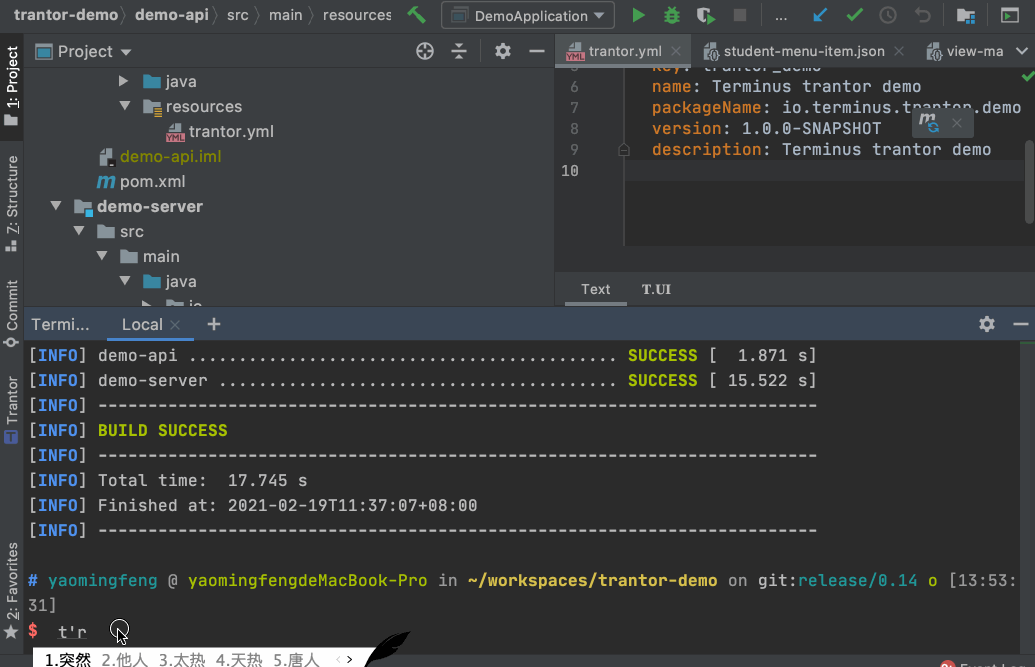Show VCS history clock icon

(x=888, y=15)
